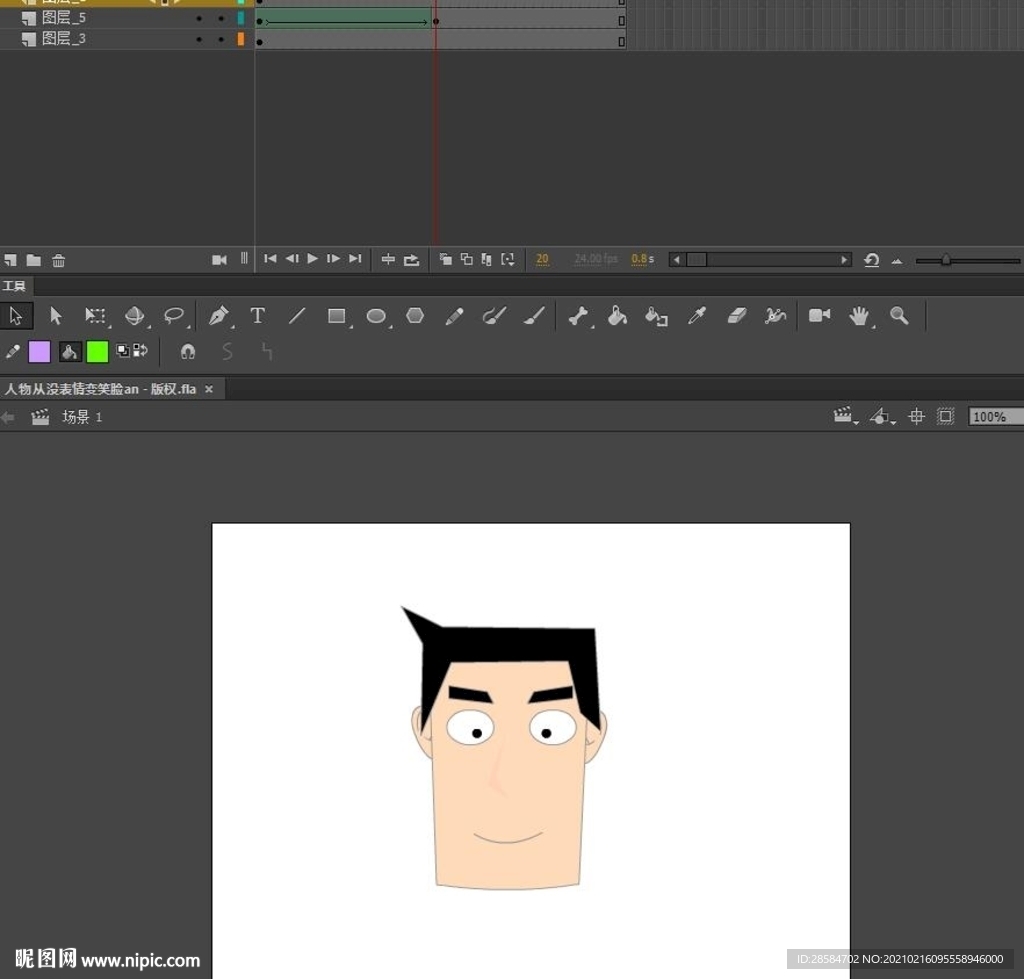
Task: Select the Zoom magnifier tool
Action: coord(899,316)
